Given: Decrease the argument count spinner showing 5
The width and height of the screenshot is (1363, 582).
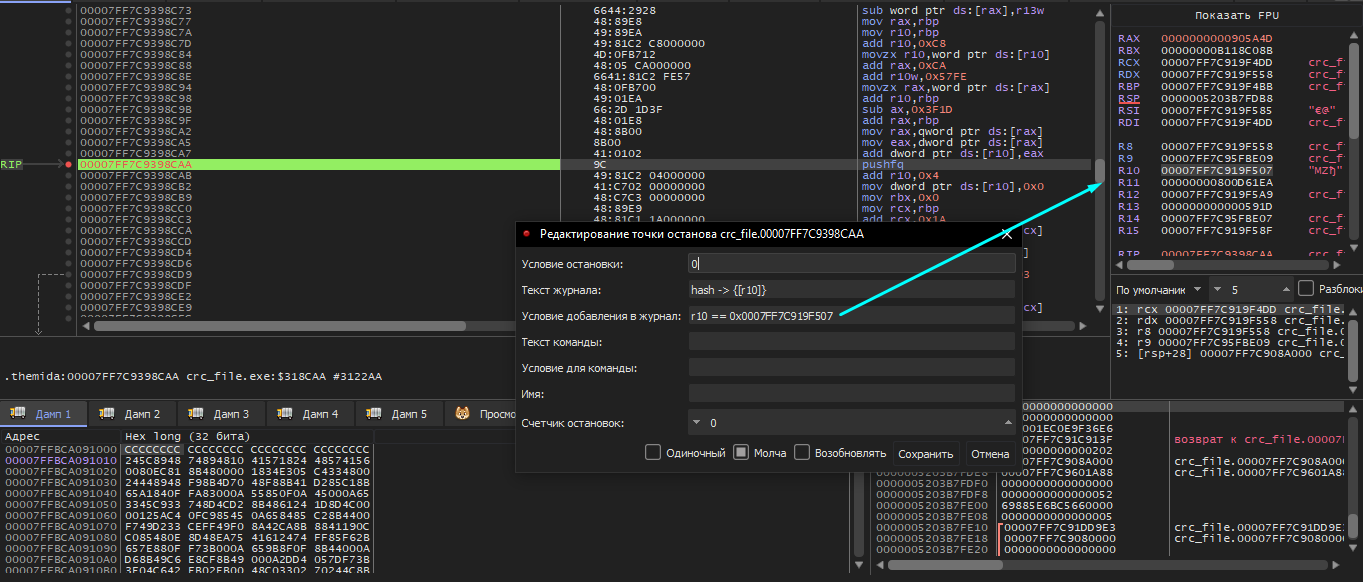Looking at the screenshot, I should coord(1218,288).
